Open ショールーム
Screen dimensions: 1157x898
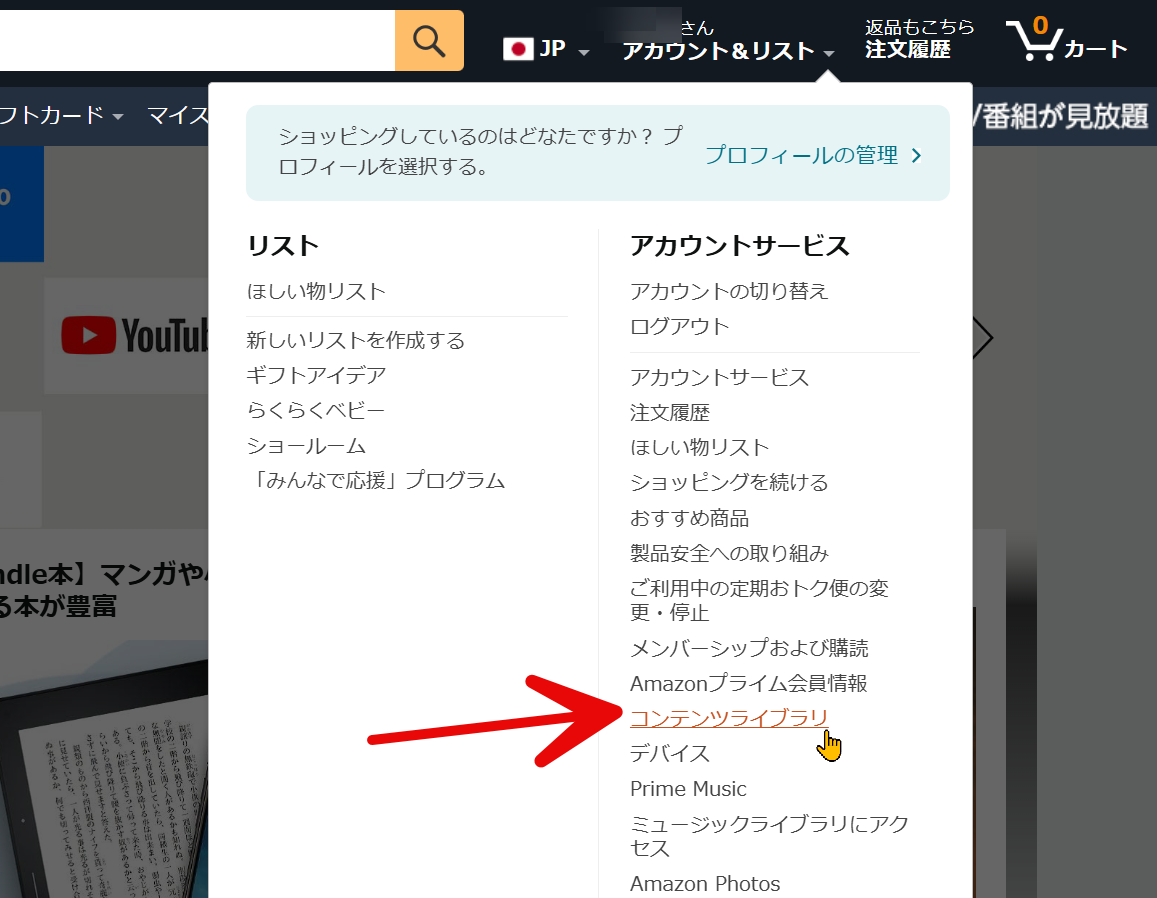[x=306, y=446]
